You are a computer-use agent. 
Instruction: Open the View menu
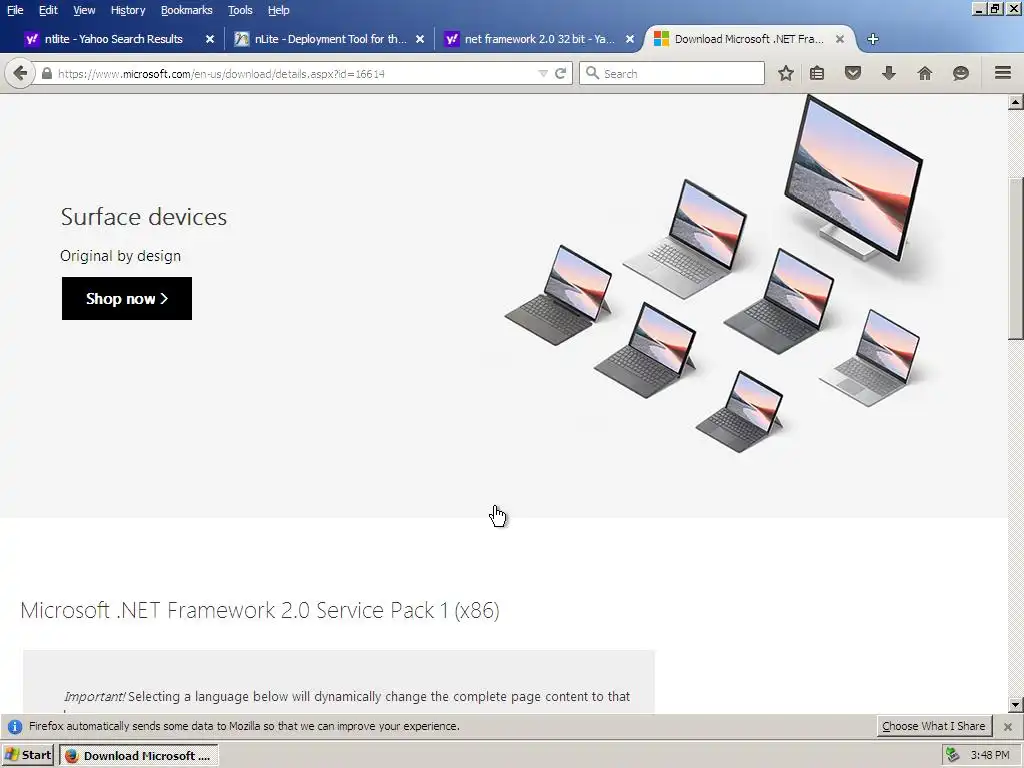tap(84, 10)
